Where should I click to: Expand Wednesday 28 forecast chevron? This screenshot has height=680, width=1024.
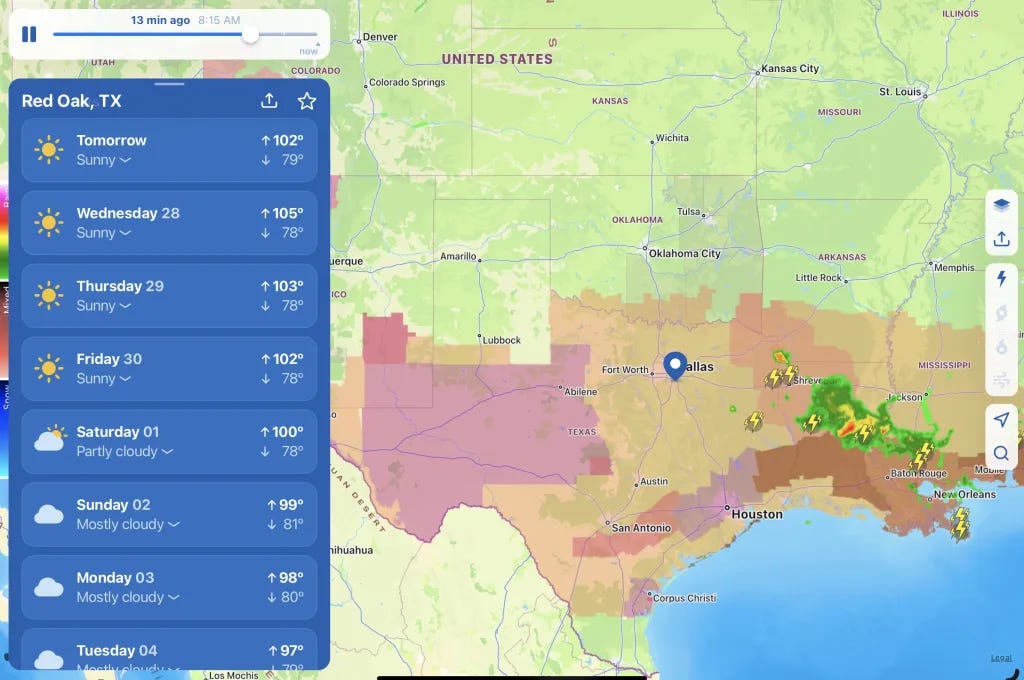click(125, 233)
